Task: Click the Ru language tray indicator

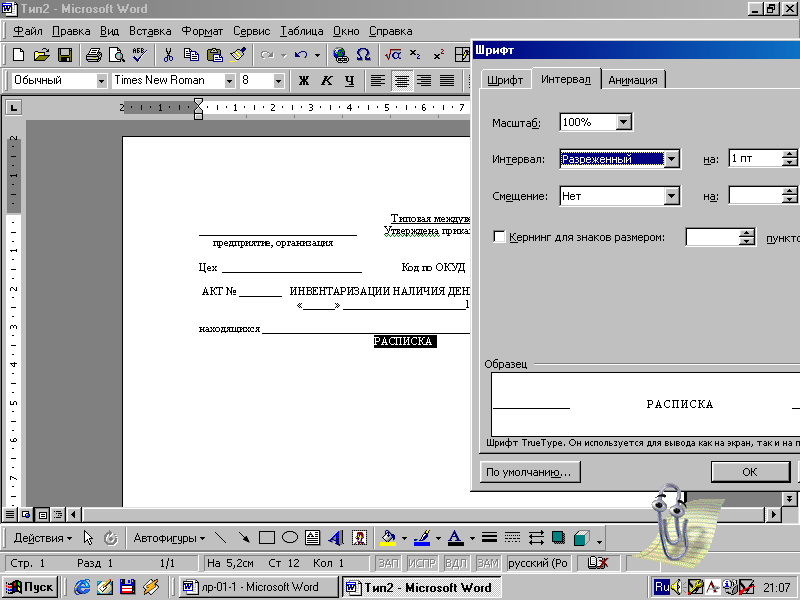Action: [662, 587]
